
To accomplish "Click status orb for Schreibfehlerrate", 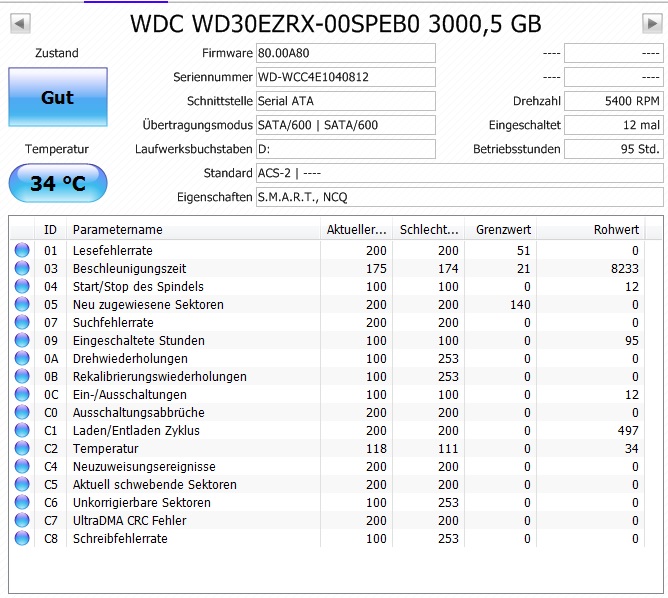I will (x=22, y=538).
